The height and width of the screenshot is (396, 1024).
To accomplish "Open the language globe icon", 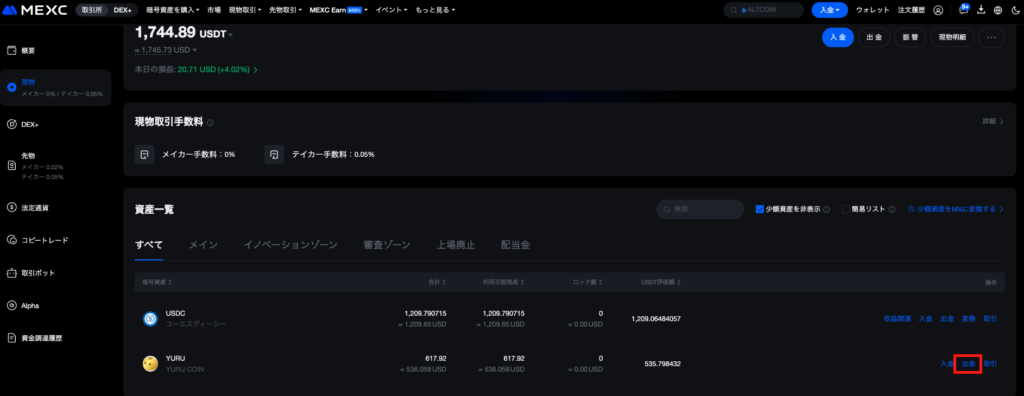I will point(998,10).
